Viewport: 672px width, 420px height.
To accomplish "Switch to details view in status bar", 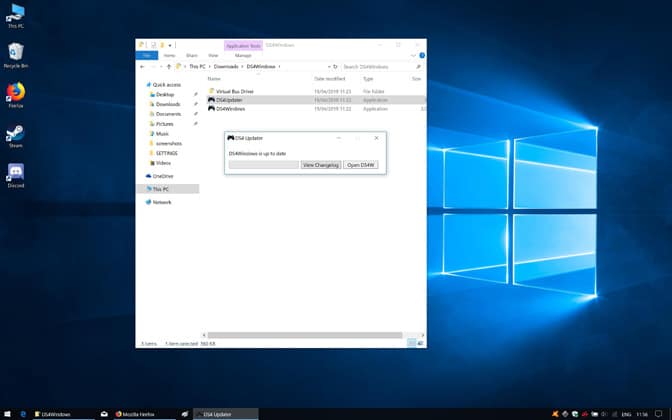I will tap(411, 343).
